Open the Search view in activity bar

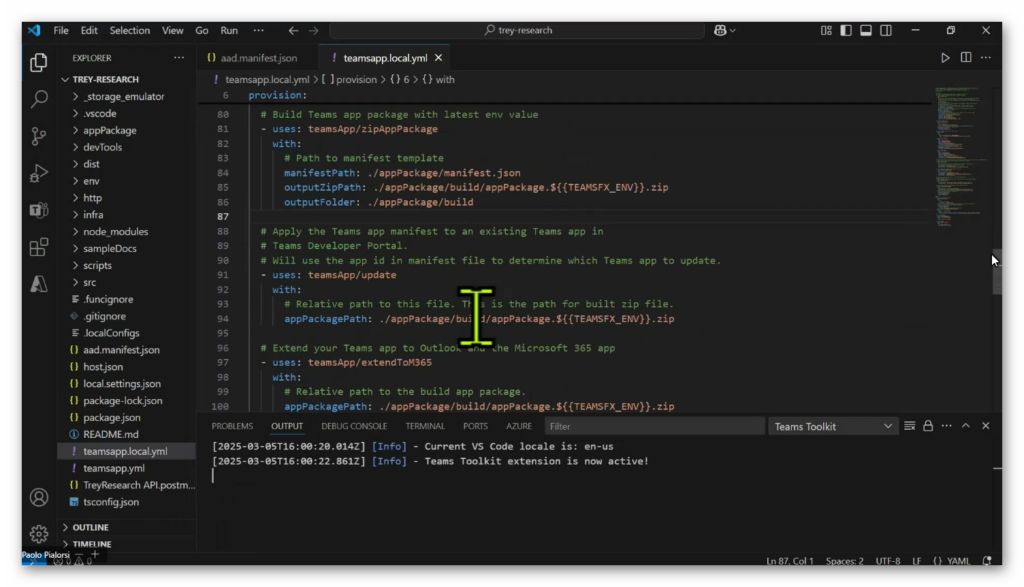pyautogui.click(x=39, y=99)
